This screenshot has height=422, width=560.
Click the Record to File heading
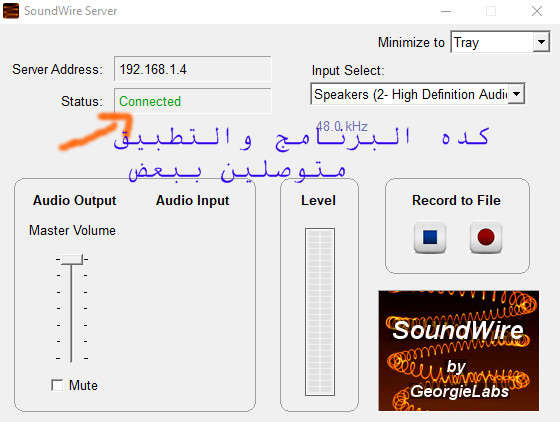[x=456, y=200]
